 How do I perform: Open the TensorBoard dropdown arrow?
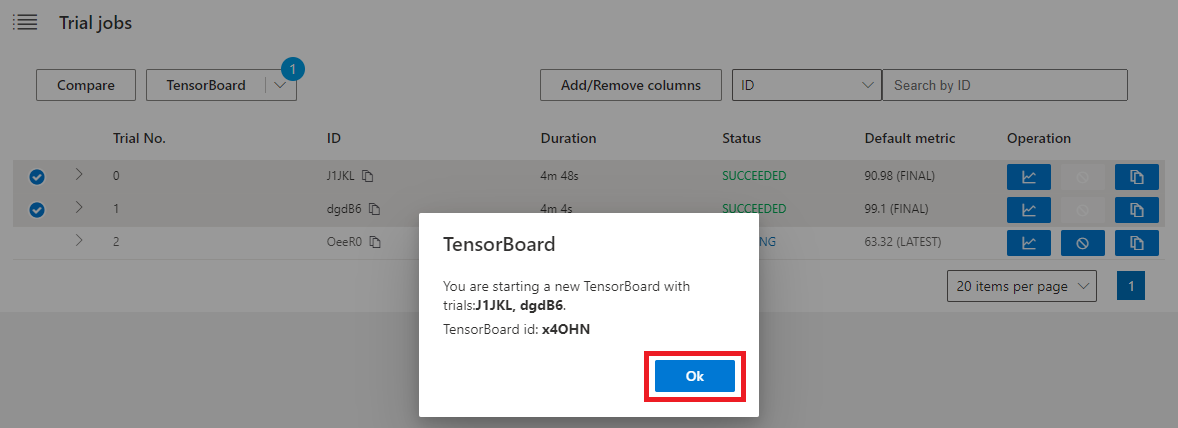coord(280,85)
